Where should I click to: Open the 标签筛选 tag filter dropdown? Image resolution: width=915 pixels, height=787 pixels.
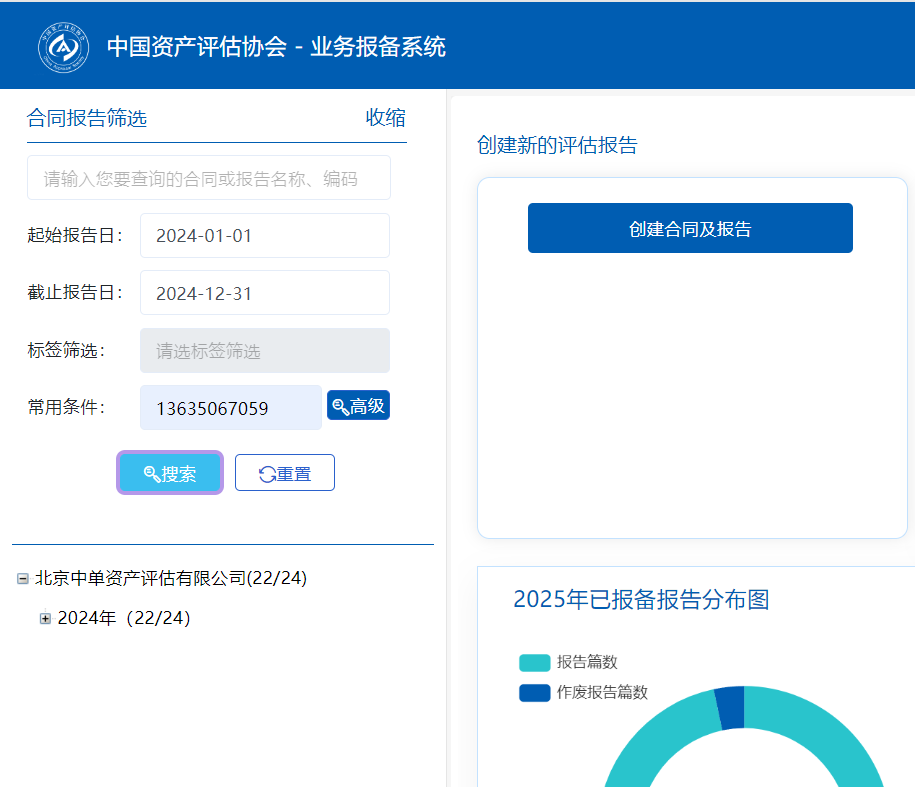[x=264, y=351]
